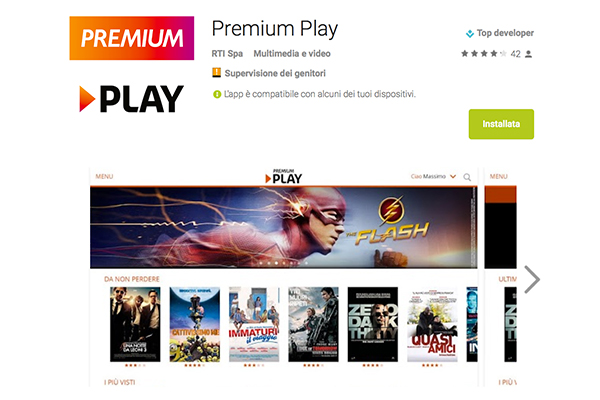This screenshot has width=600, height=400.
Task: Open the Zero Dark Thirty poster
Action: click(373, 324)
